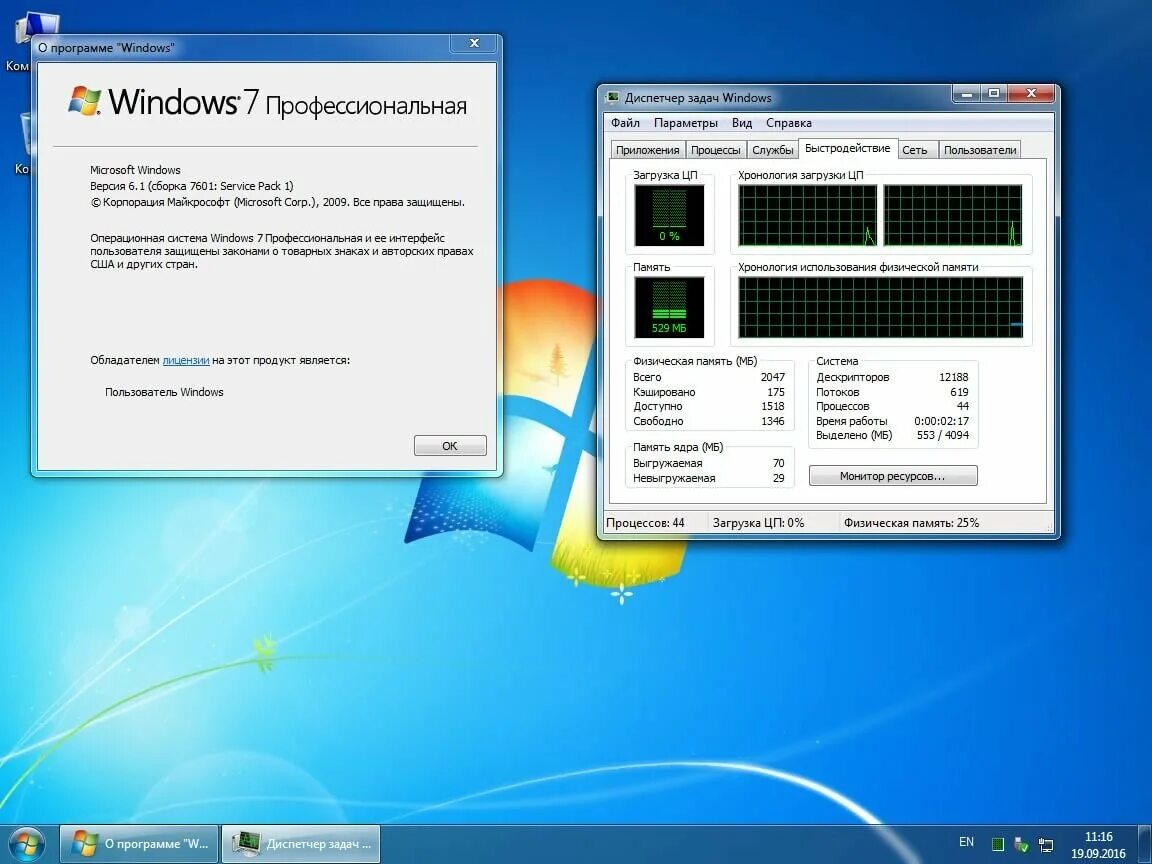Open the лицензии link
The height and width of the screenshot is (864, 1152).
click(186, 360)
